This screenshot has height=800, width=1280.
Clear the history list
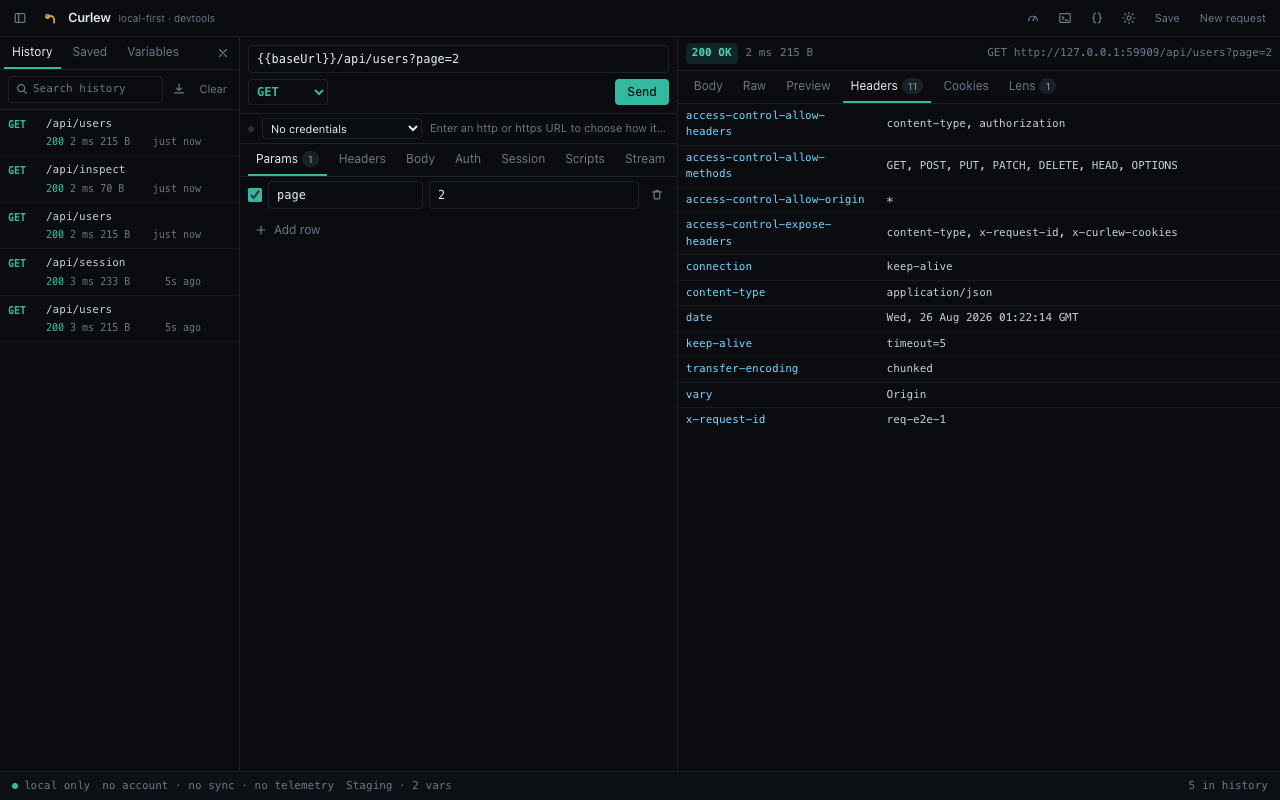[213, 89]
